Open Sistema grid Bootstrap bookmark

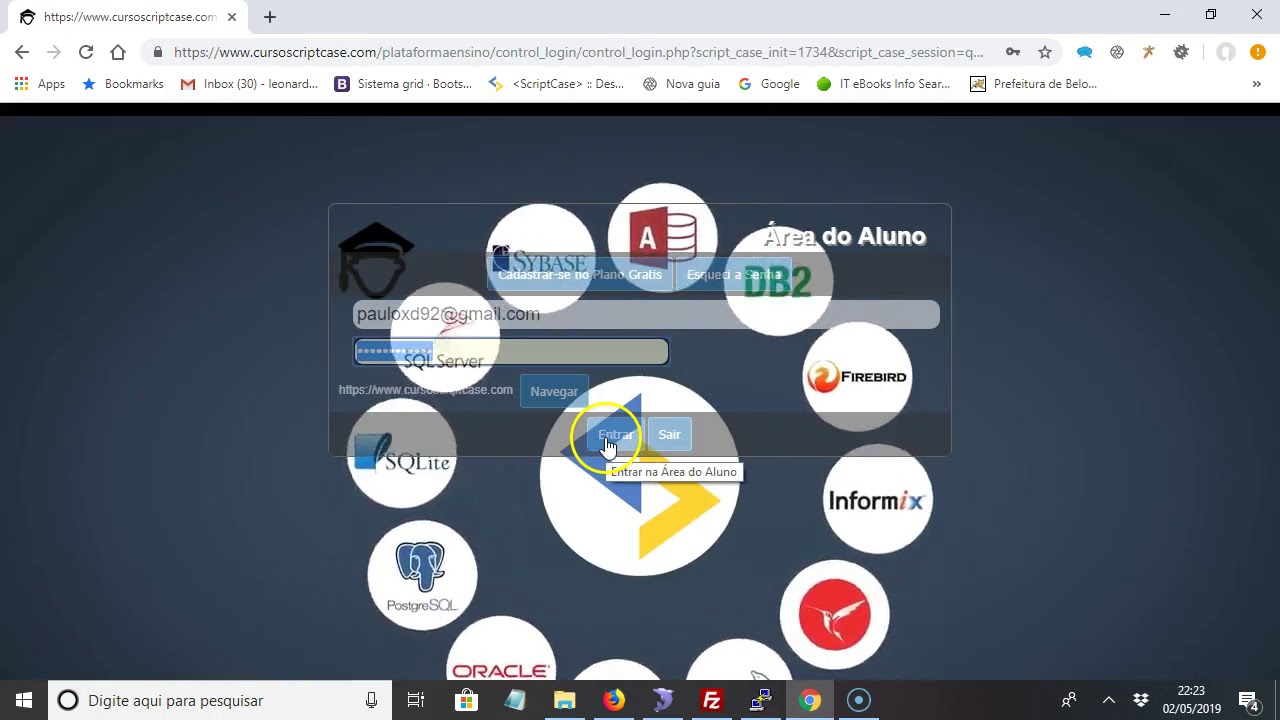403,84
